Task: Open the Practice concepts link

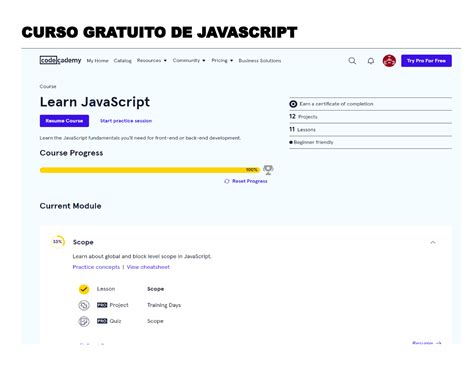Action: (x=96, y=267)
